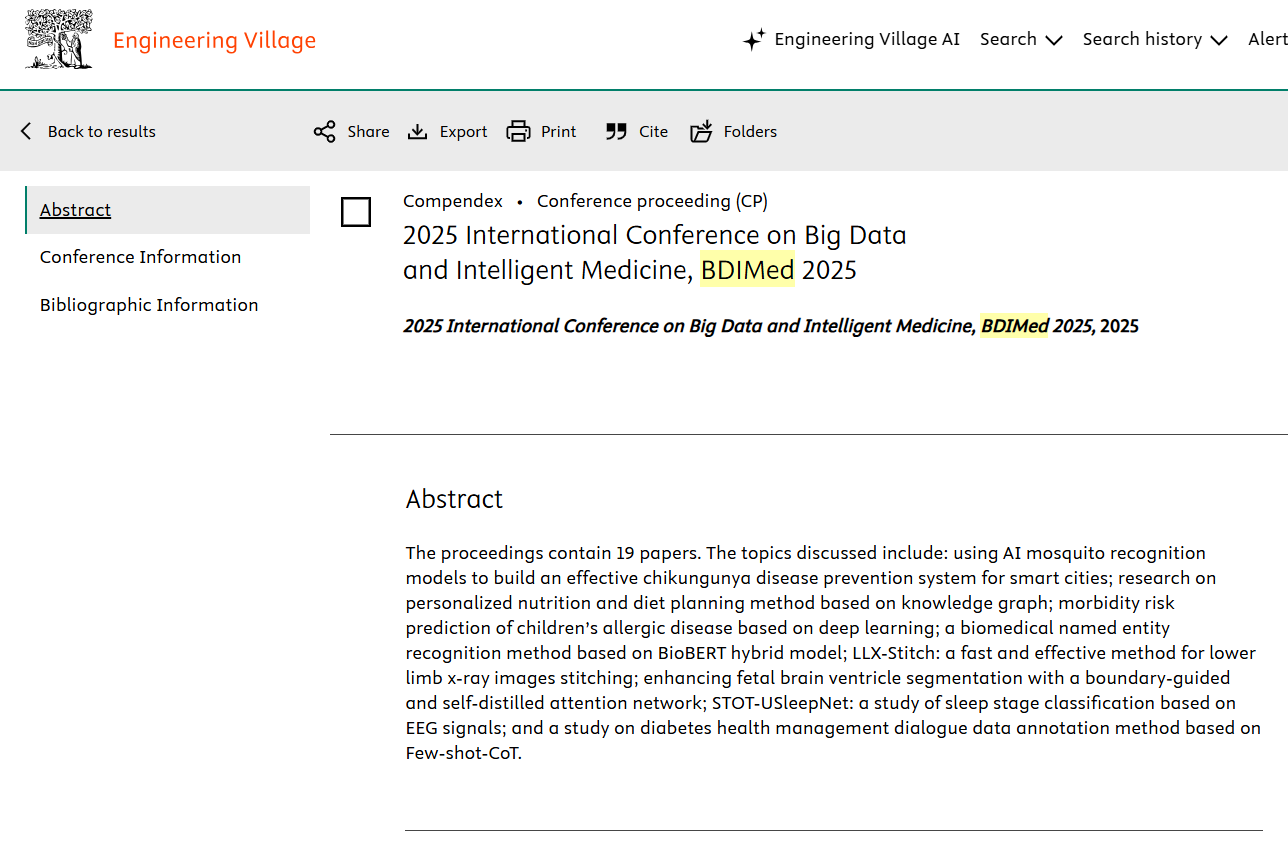Click the Back to results arrow
The width and height of the screenshot is (1288, 858).
[x=26, y=132]
